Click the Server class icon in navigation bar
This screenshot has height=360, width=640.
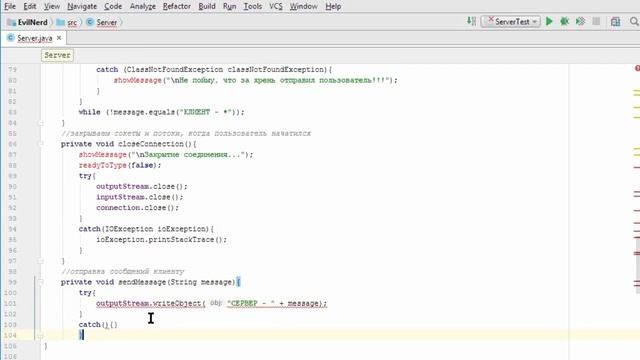click(90, 22)
